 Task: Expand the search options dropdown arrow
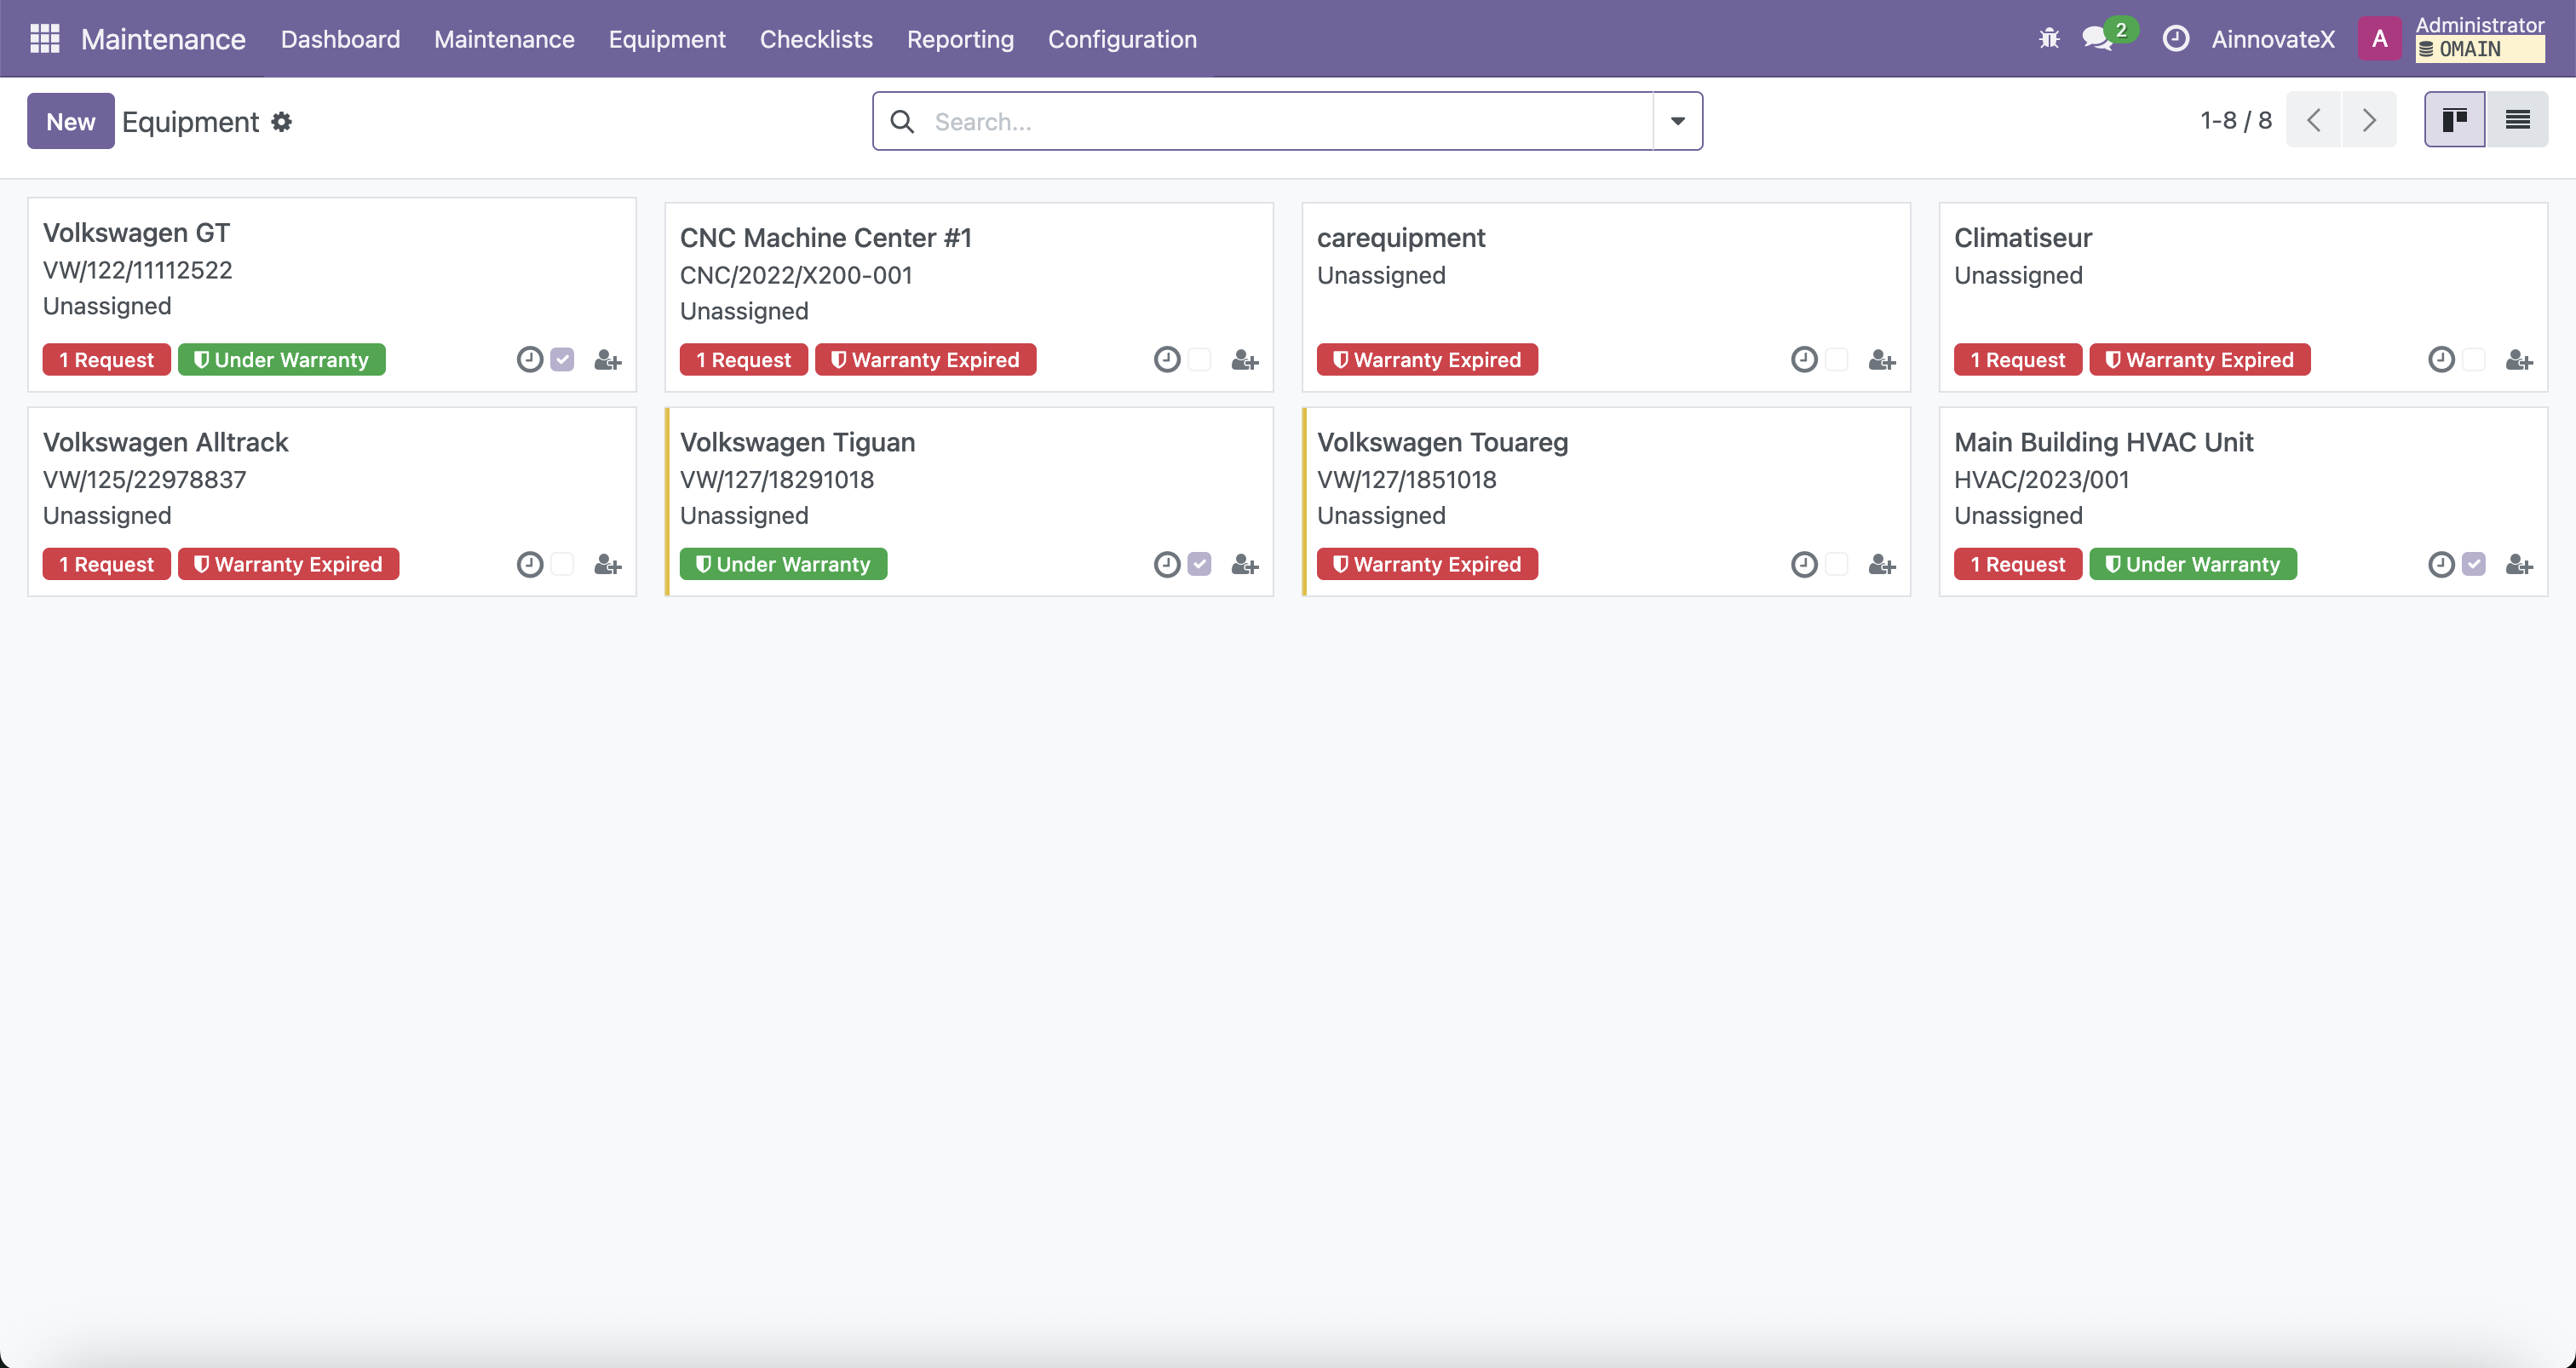[1677, 121]
